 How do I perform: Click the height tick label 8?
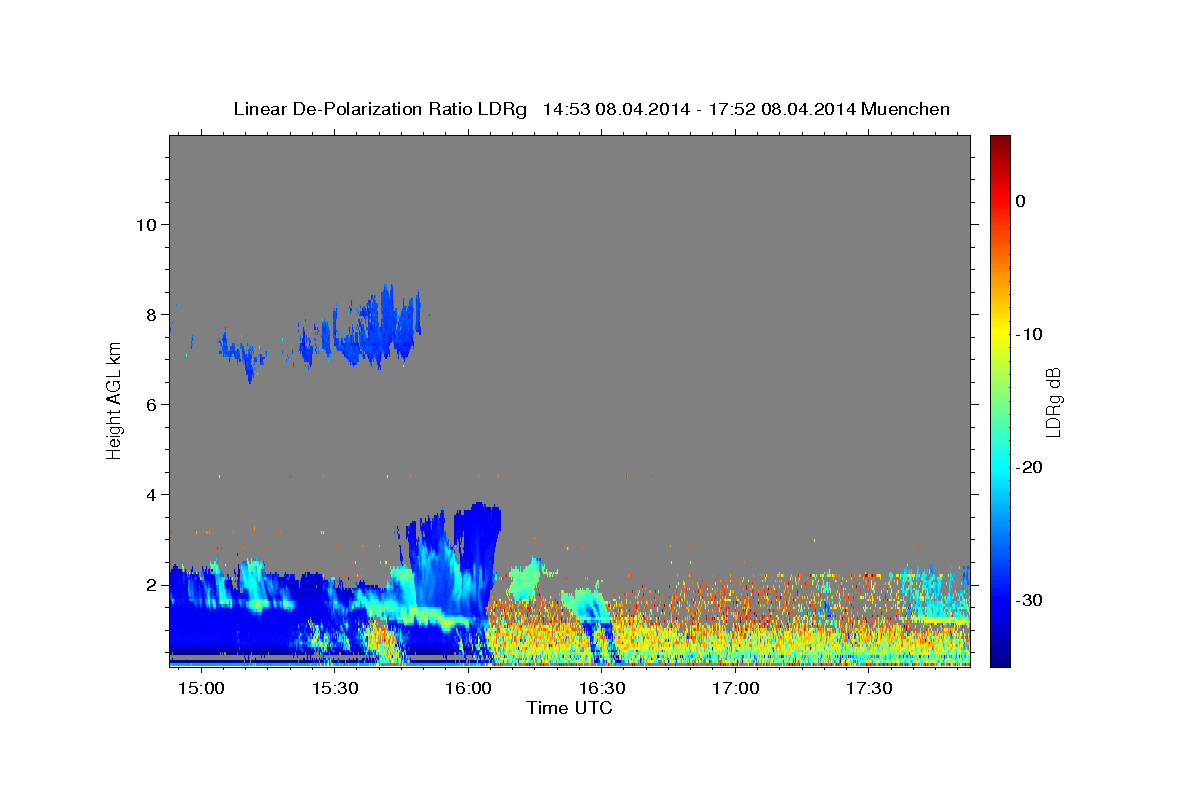151,314
